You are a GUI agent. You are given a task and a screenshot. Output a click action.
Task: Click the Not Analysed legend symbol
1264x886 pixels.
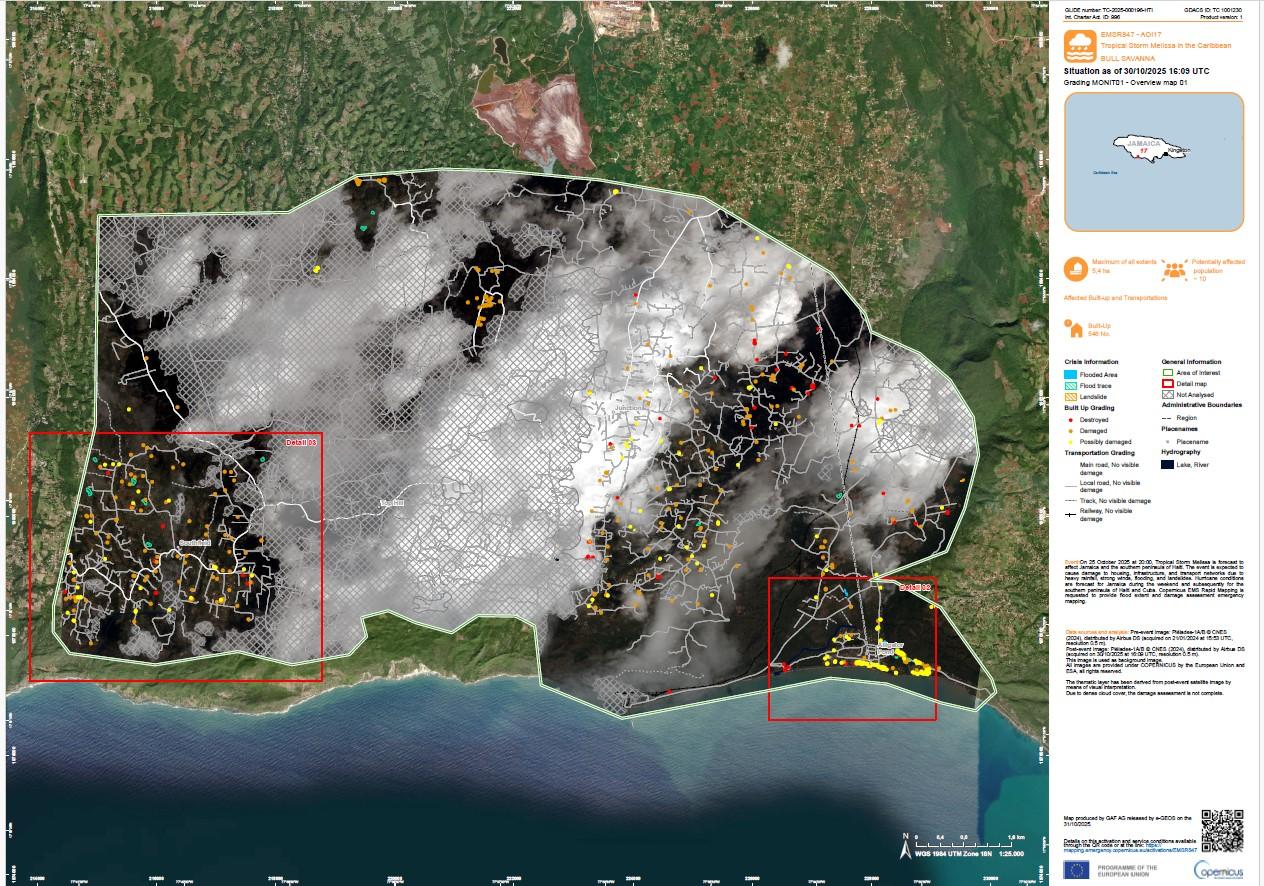point(1168,396)
